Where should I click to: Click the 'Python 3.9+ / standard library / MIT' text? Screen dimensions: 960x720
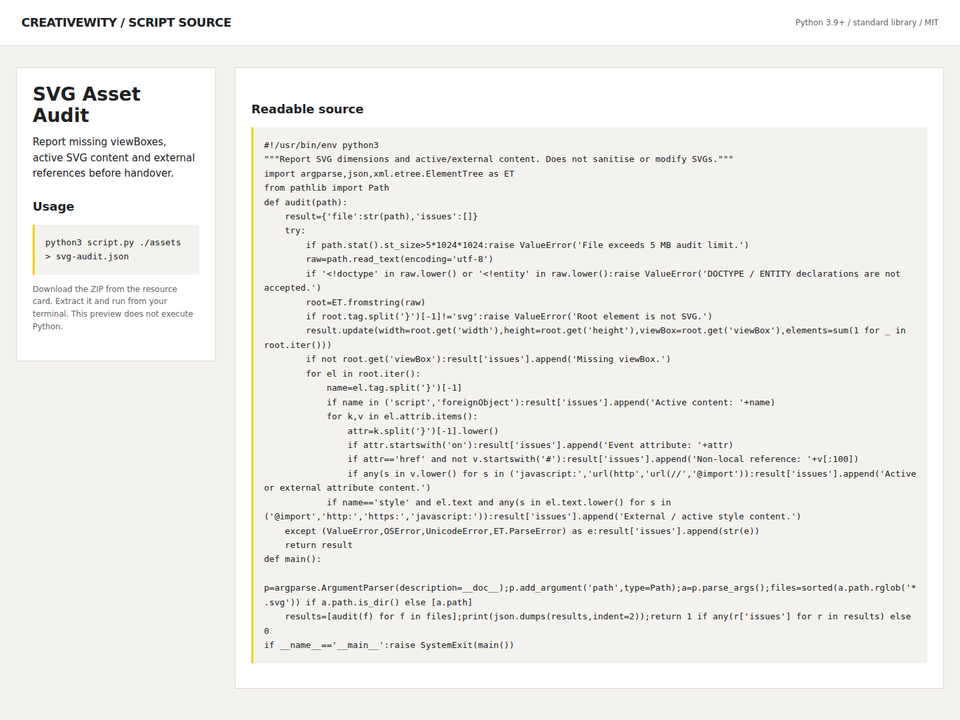click(866, 23)
